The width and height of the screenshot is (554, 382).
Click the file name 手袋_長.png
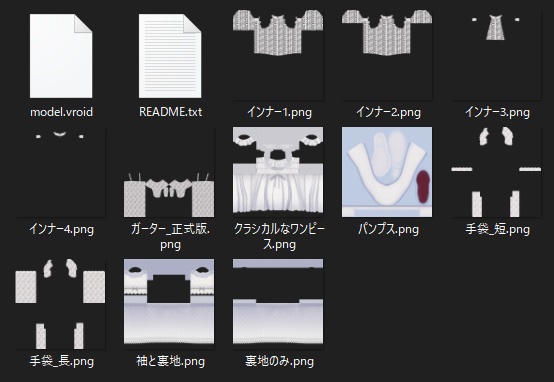point(61,361)
